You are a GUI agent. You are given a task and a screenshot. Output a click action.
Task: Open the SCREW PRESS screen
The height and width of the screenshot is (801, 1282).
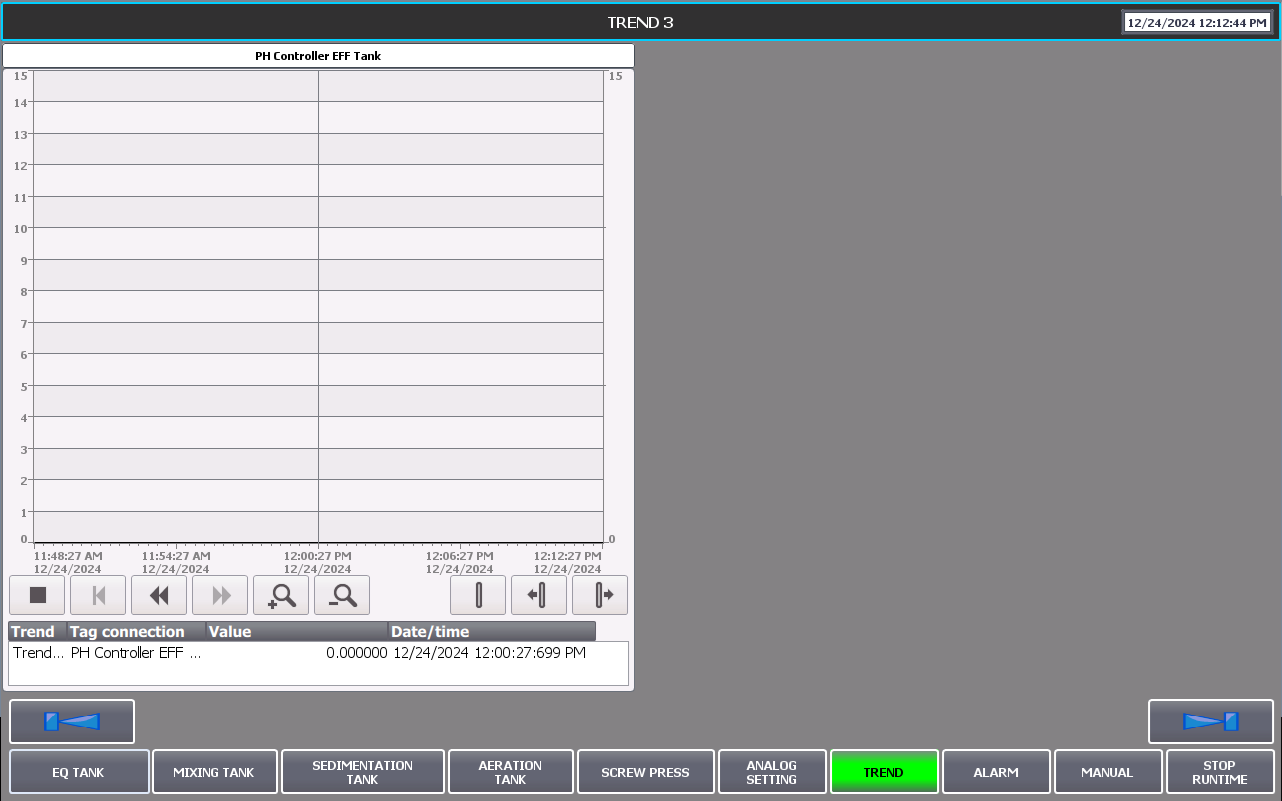(x=645, y=772)
